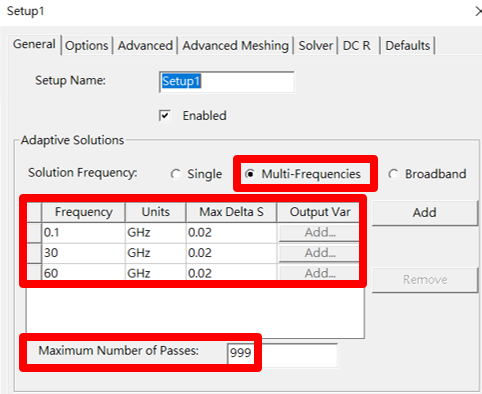Click the 60 frequency cell
Image resolution: width=482 pixels, height=394 pixels.
(x=83, y=273)
